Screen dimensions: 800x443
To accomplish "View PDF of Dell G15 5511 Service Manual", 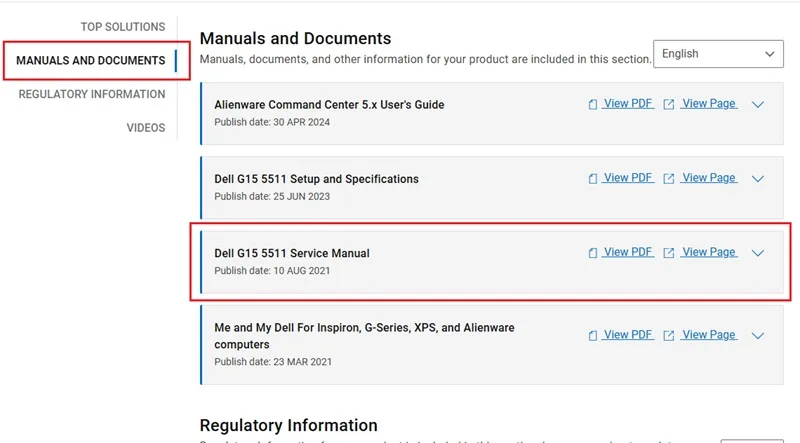I will 628,252.
